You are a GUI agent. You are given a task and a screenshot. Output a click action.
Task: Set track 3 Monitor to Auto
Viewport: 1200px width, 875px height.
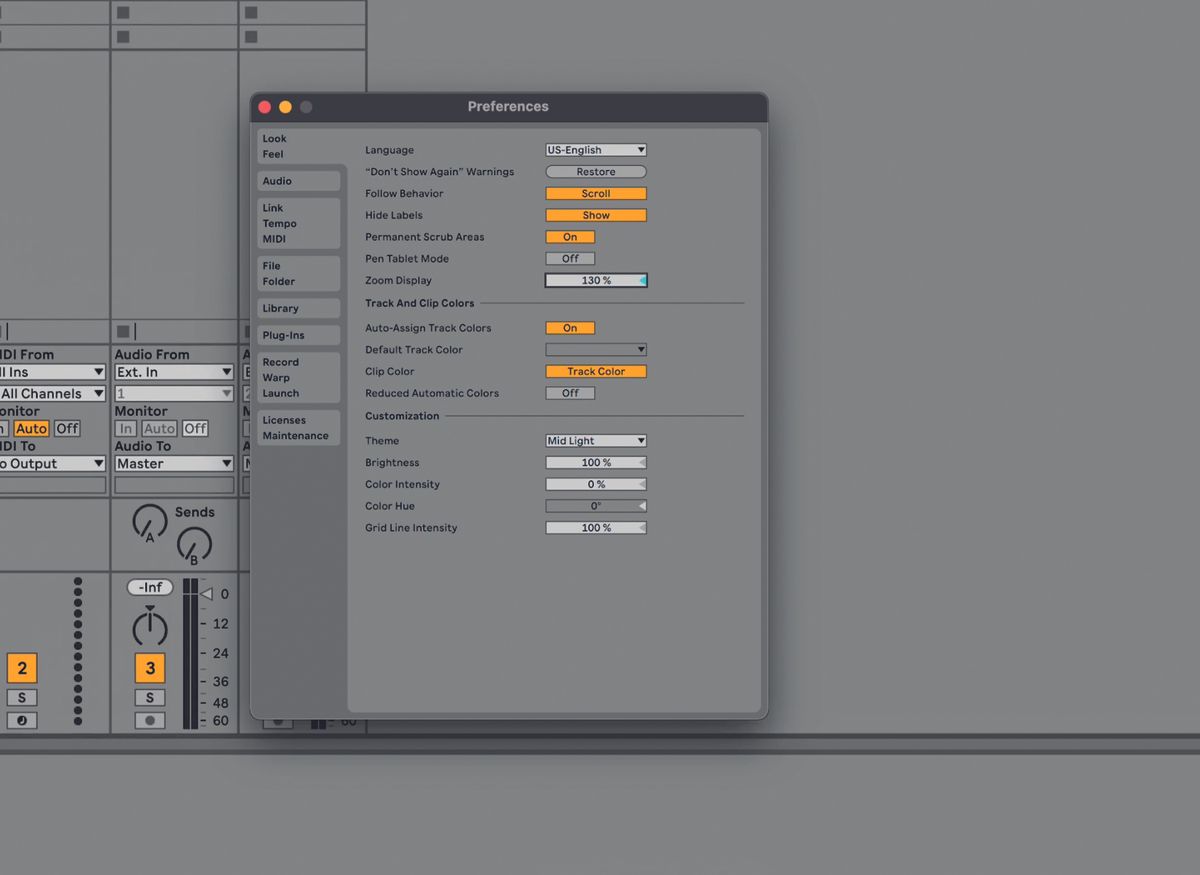pos(160,428)
